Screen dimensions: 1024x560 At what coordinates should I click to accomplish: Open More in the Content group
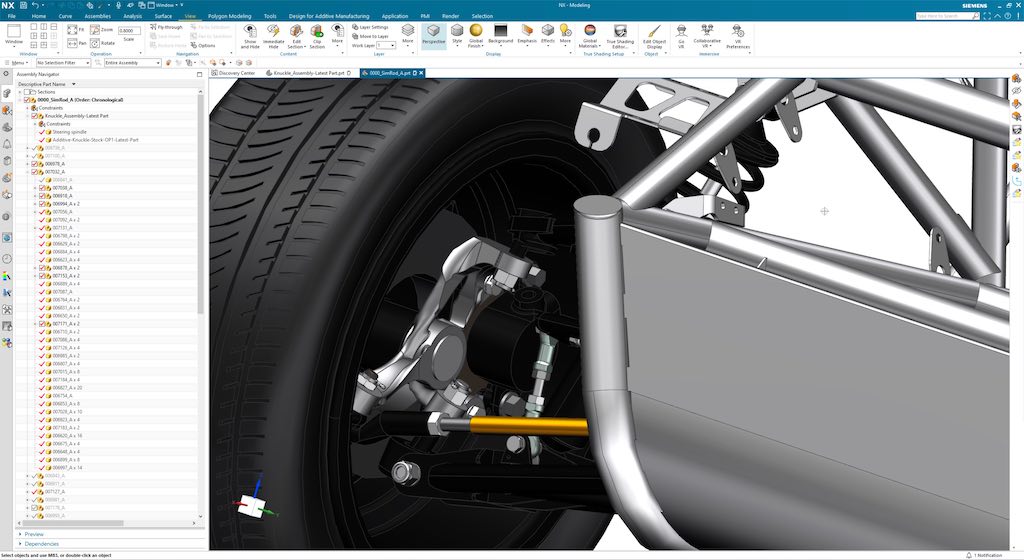(337, 34)
